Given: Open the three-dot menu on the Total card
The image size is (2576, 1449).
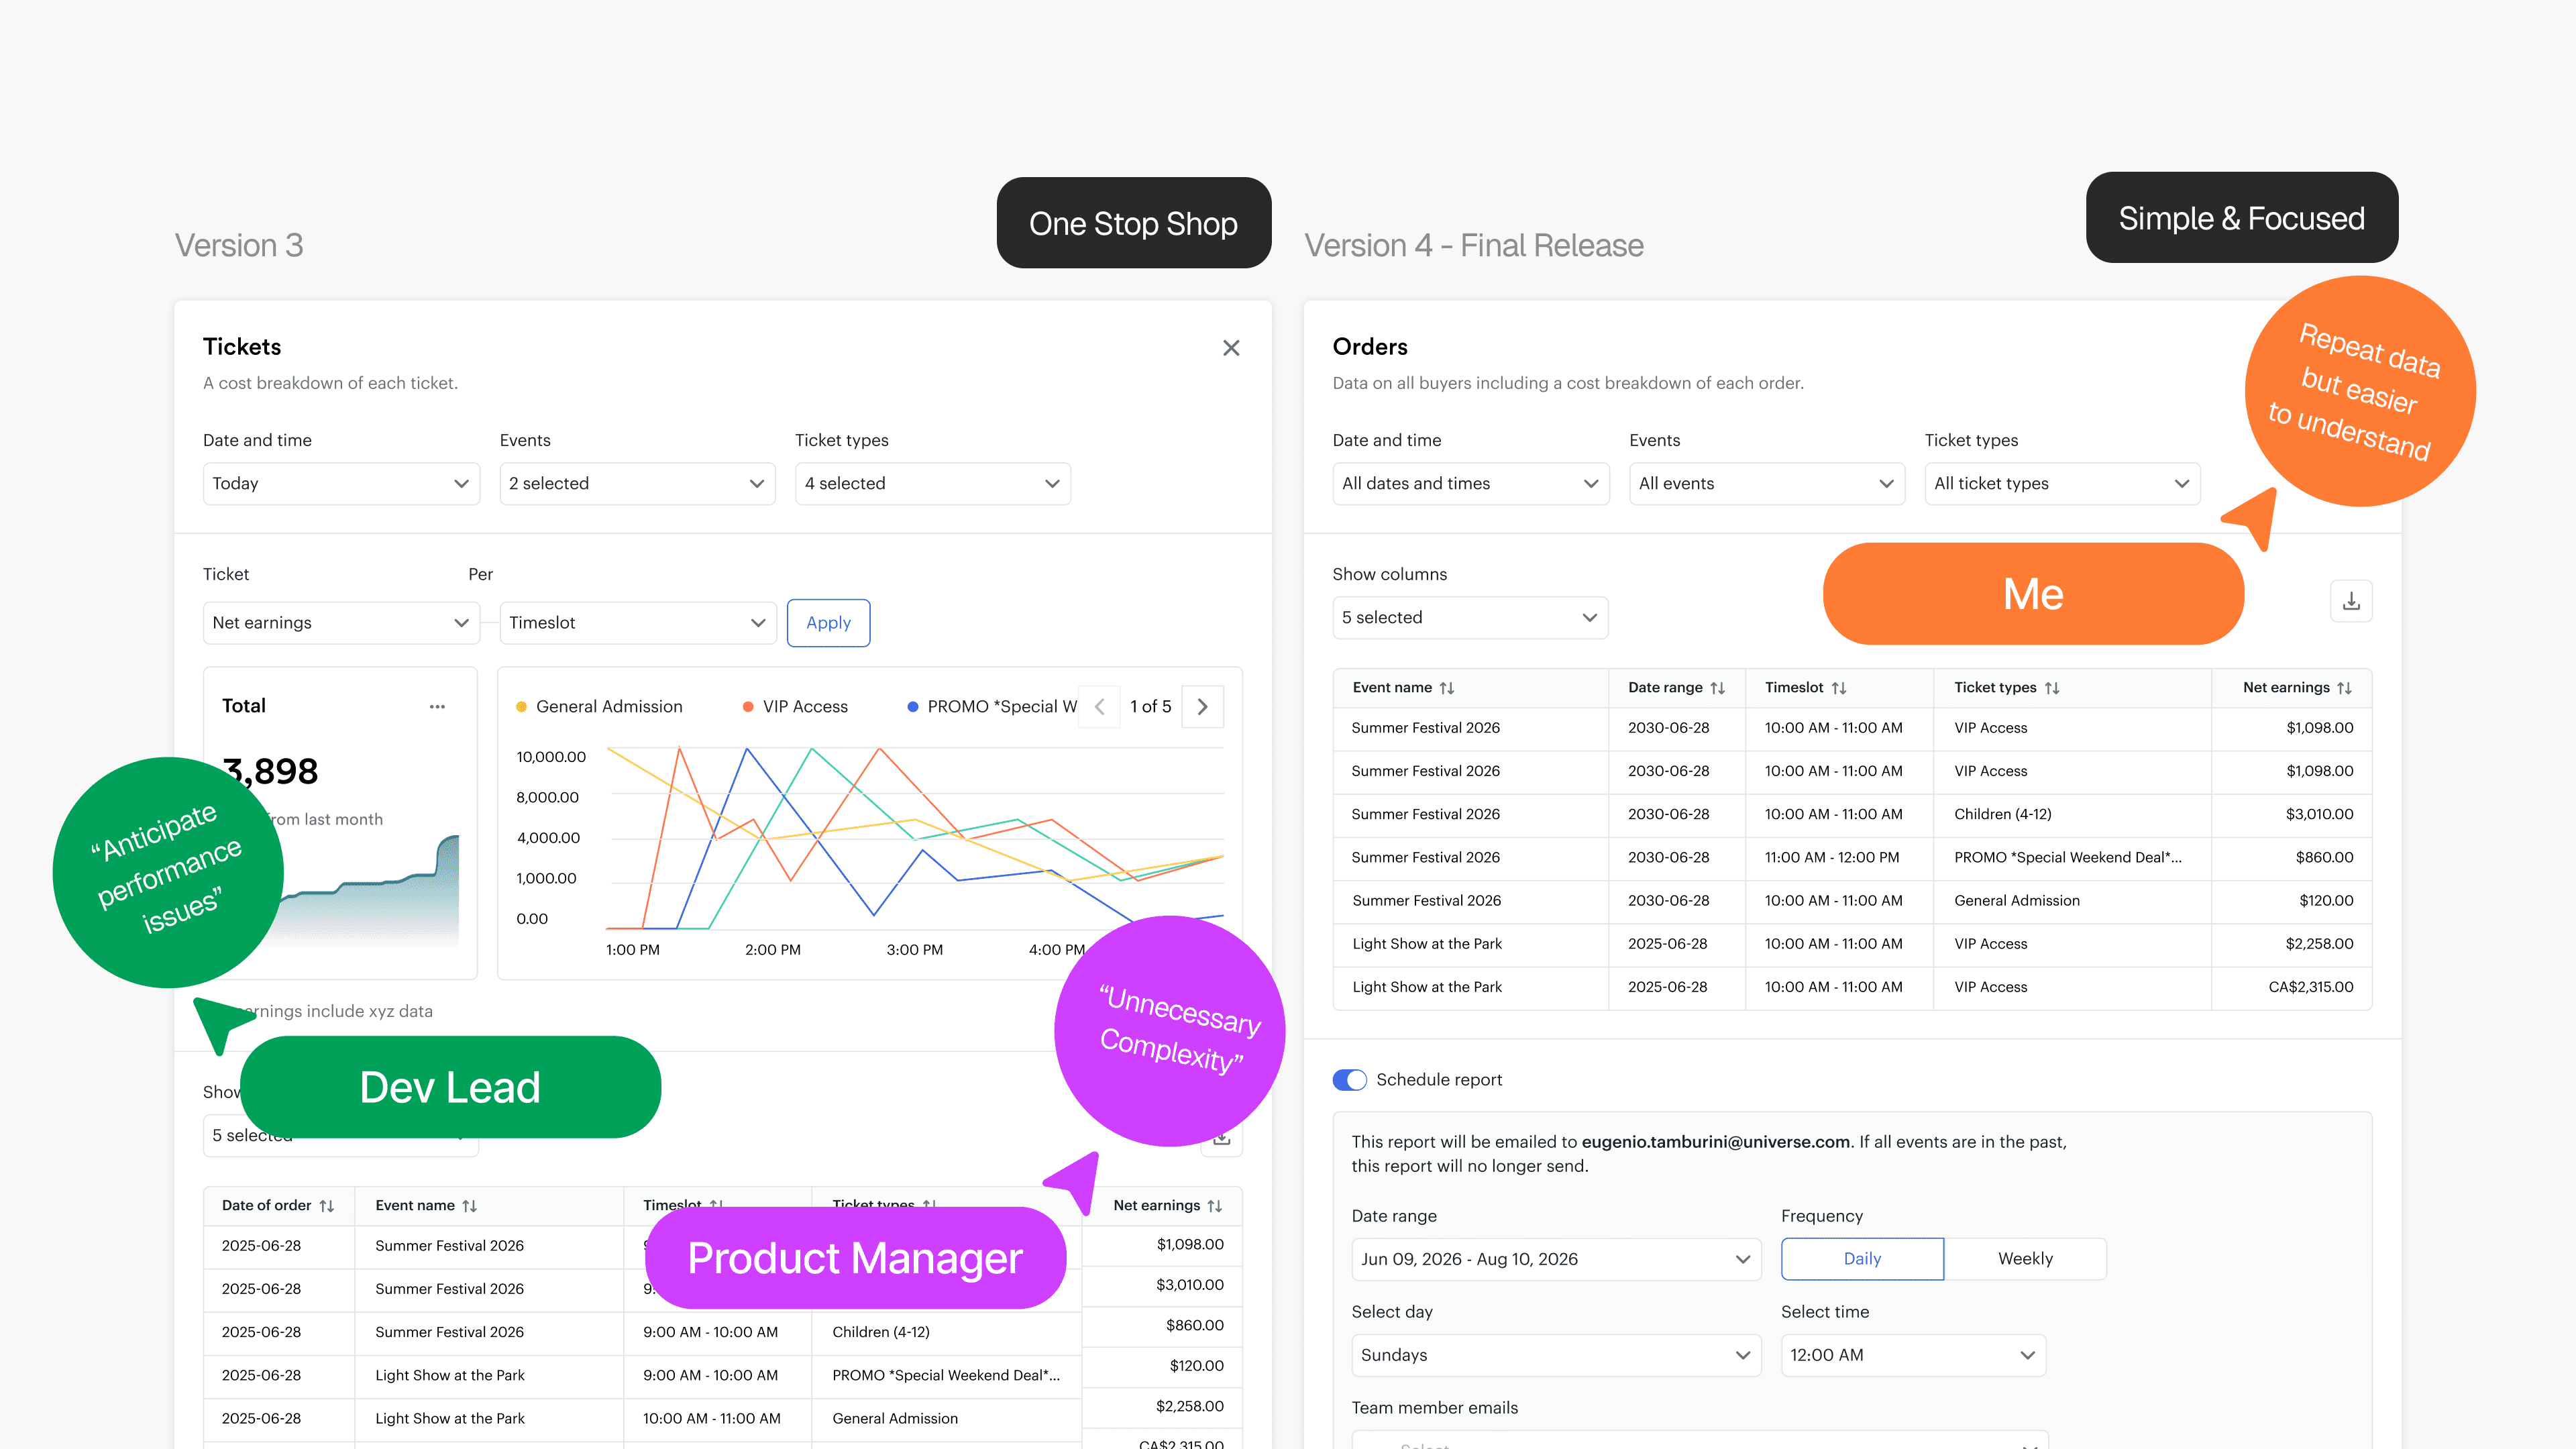Looking at the screenshot, I should [x=437, y=706].
